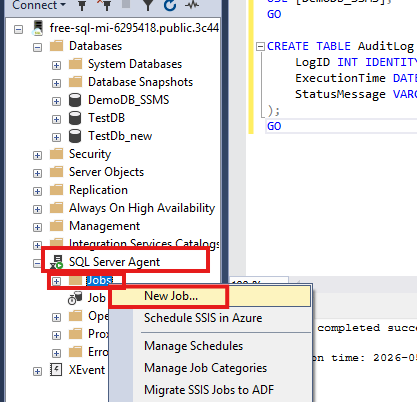Click CREATE TABLE AuditLog line in editor

point(340,46)
